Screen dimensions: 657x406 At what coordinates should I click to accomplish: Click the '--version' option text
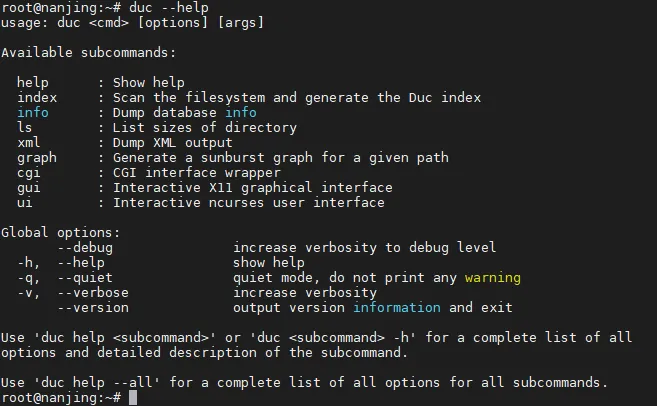[94, 308]
